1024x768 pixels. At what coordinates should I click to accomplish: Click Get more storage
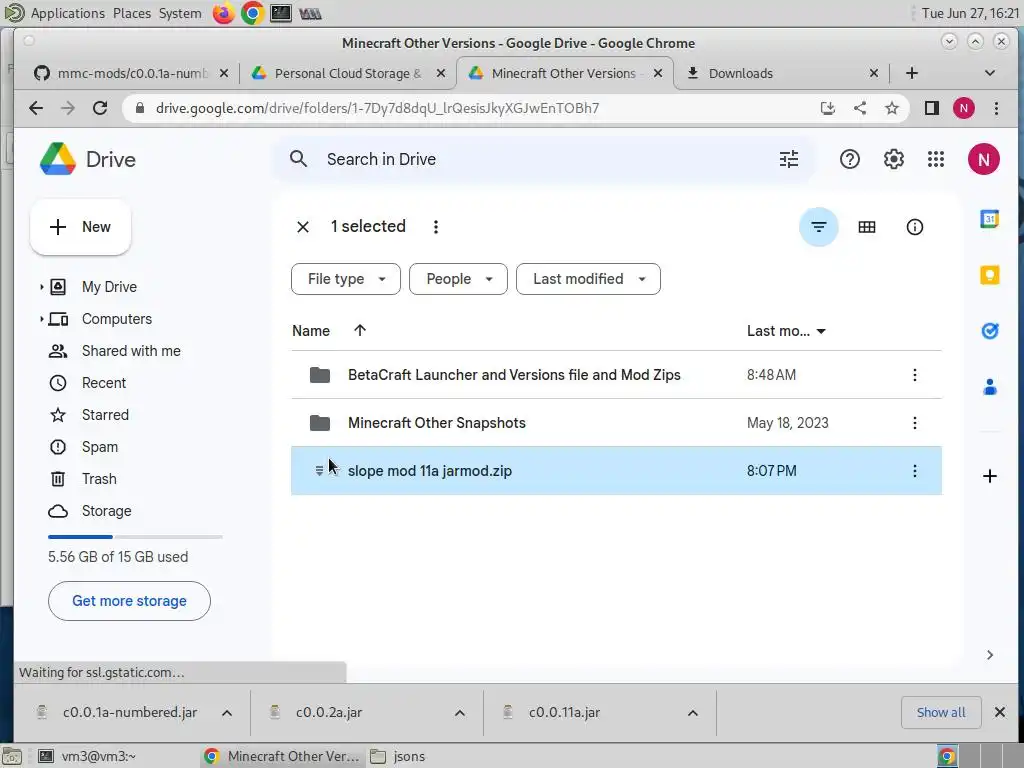pos(129,601)
